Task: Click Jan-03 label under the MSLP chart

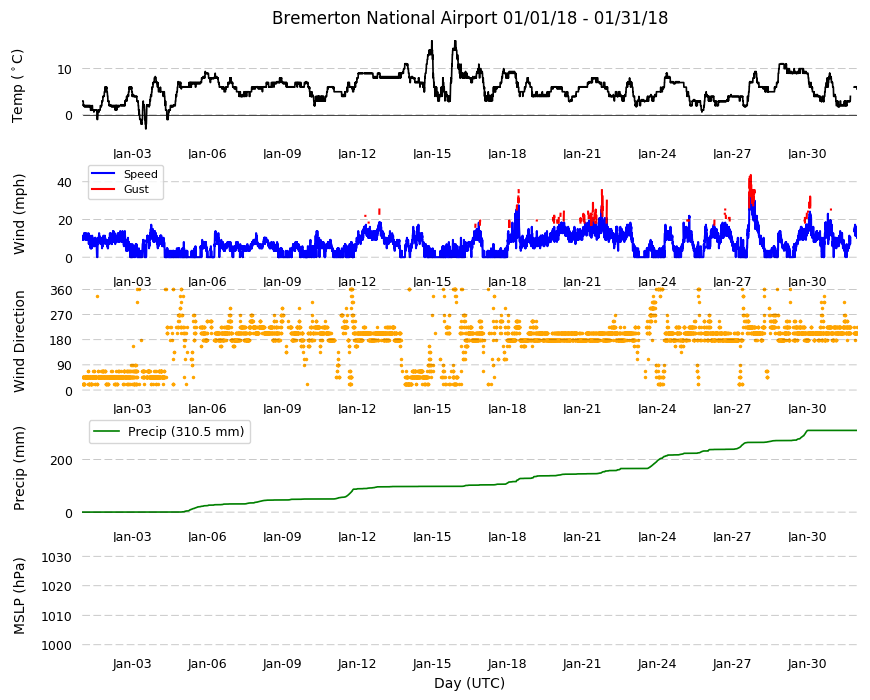Action: point(132,664)
